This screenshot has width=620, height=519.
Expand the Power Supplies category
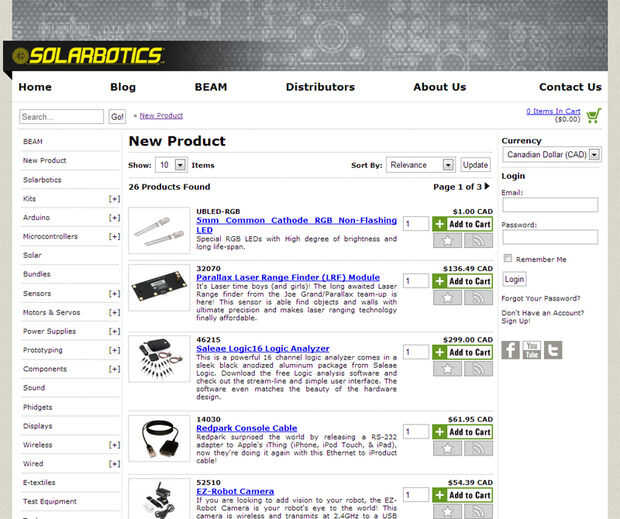[114, 331]
